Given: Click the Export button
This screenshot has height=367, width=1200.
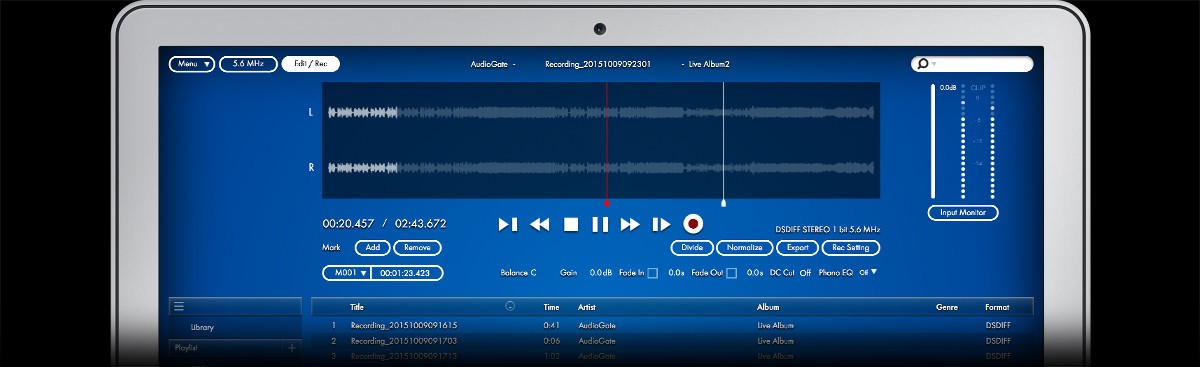Looking at the screenshot, I should click(x=798, y=247).
